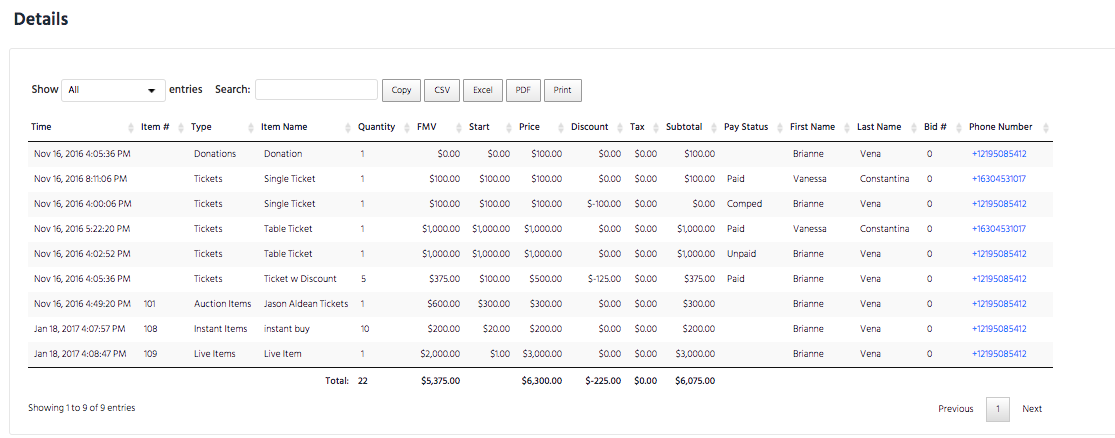Copy table data with Copy button

click(x=402, y=90)
